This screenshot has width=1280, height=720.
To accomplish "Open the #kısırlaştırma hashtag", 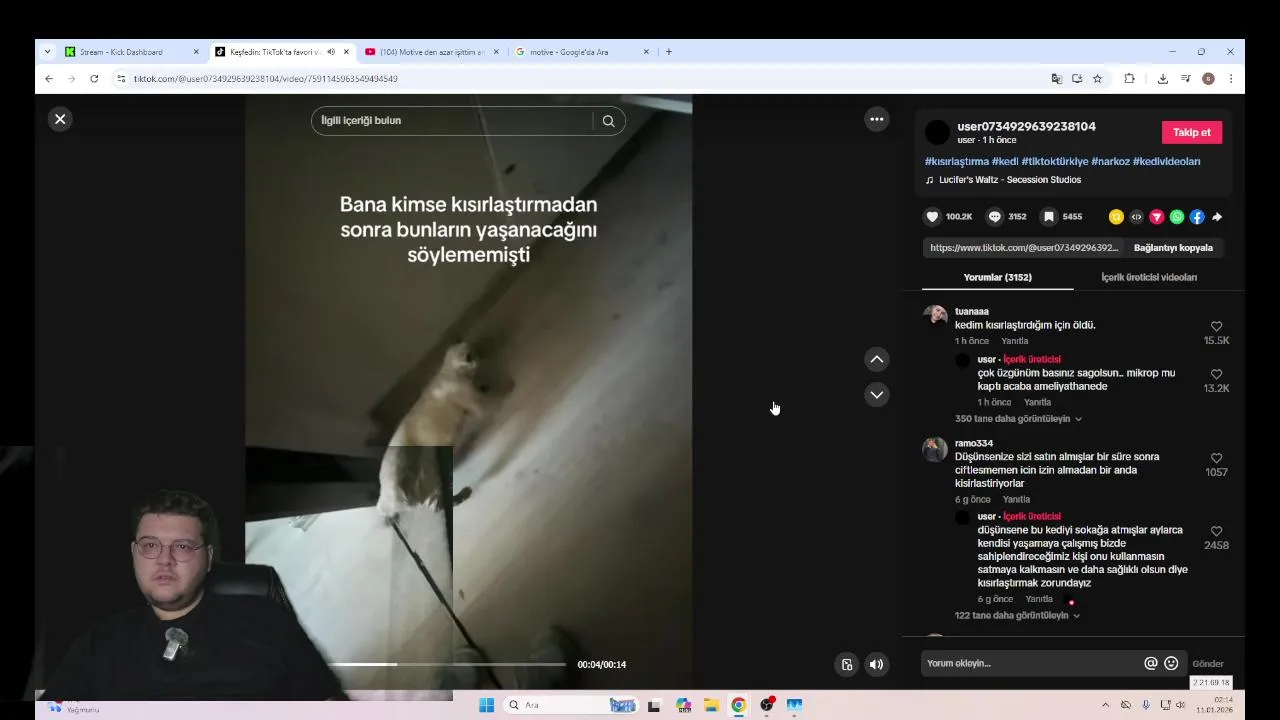I will point(957,161).
